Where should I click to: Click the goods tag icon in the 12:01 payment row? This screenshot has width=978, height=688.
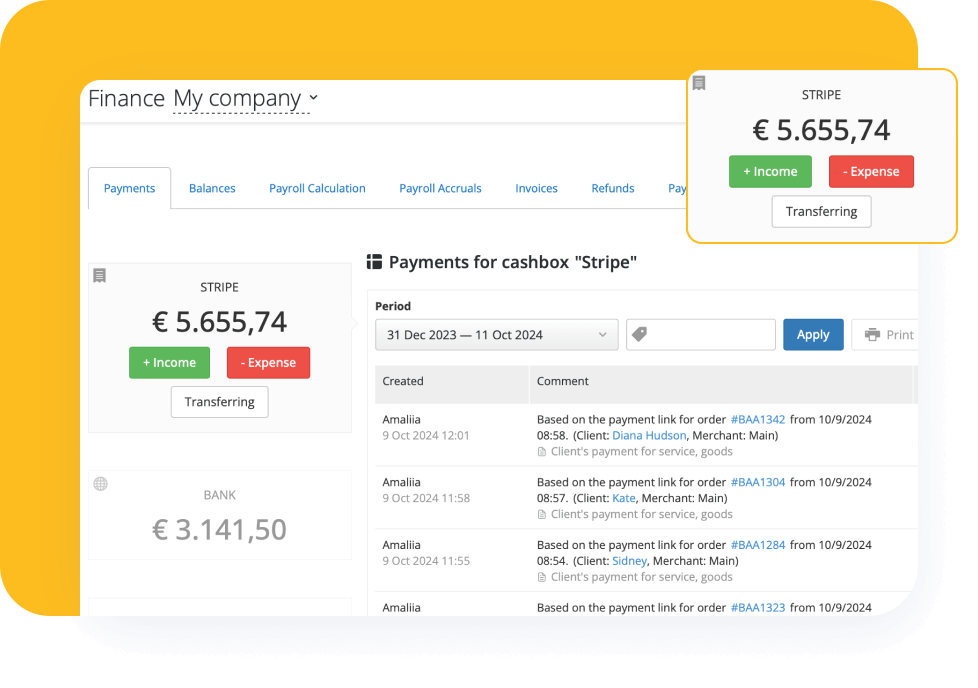541,451
